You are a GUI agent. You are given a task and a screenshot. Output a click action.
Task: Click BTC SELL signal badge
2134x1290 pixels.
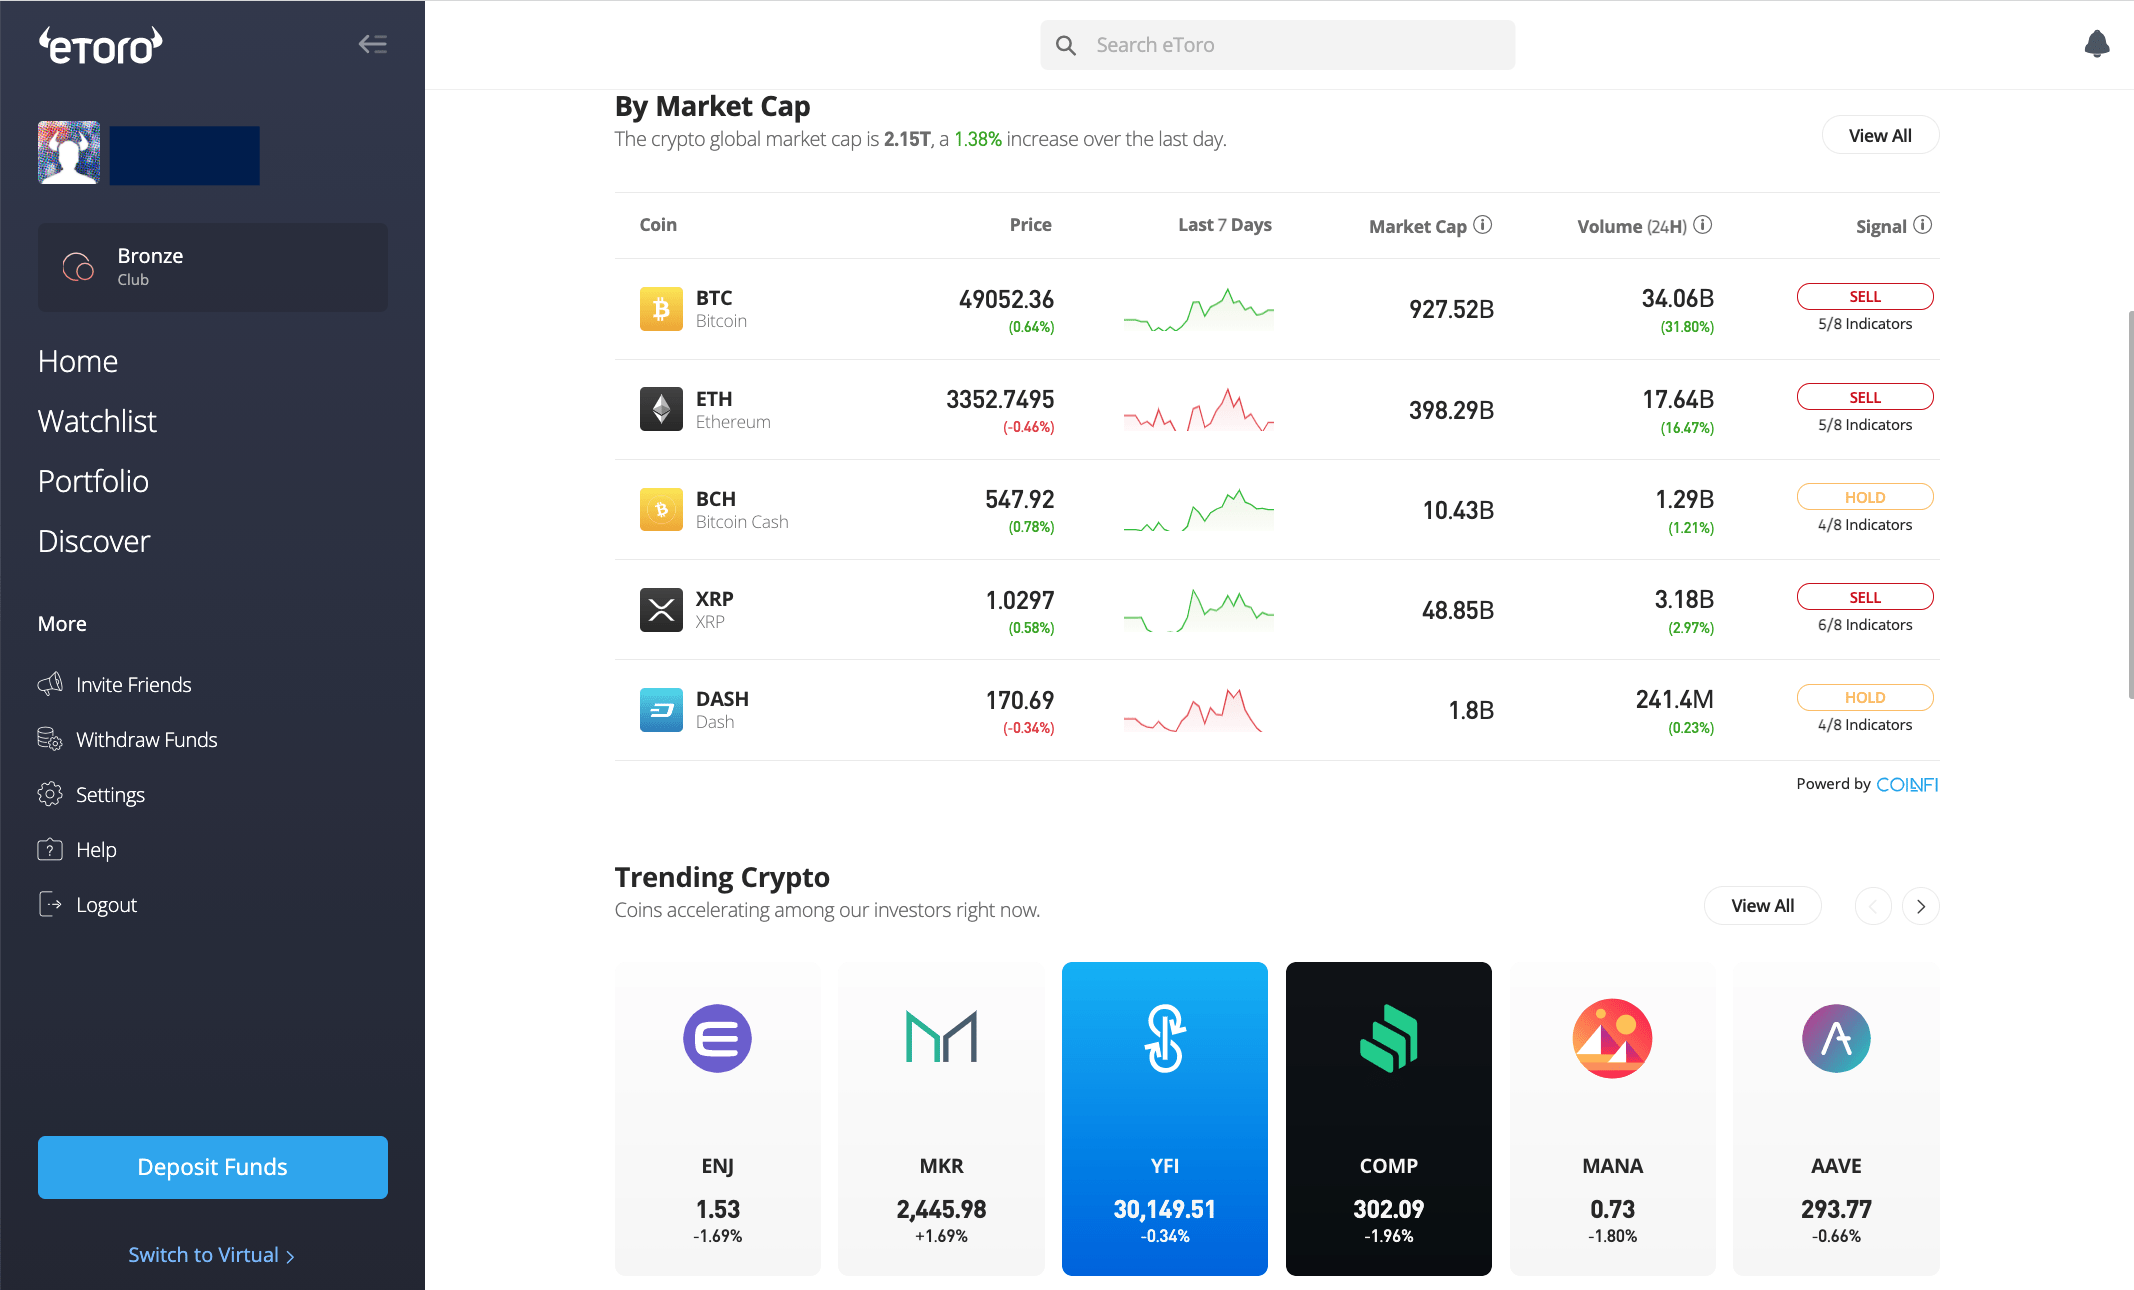tap(1864, 297)
